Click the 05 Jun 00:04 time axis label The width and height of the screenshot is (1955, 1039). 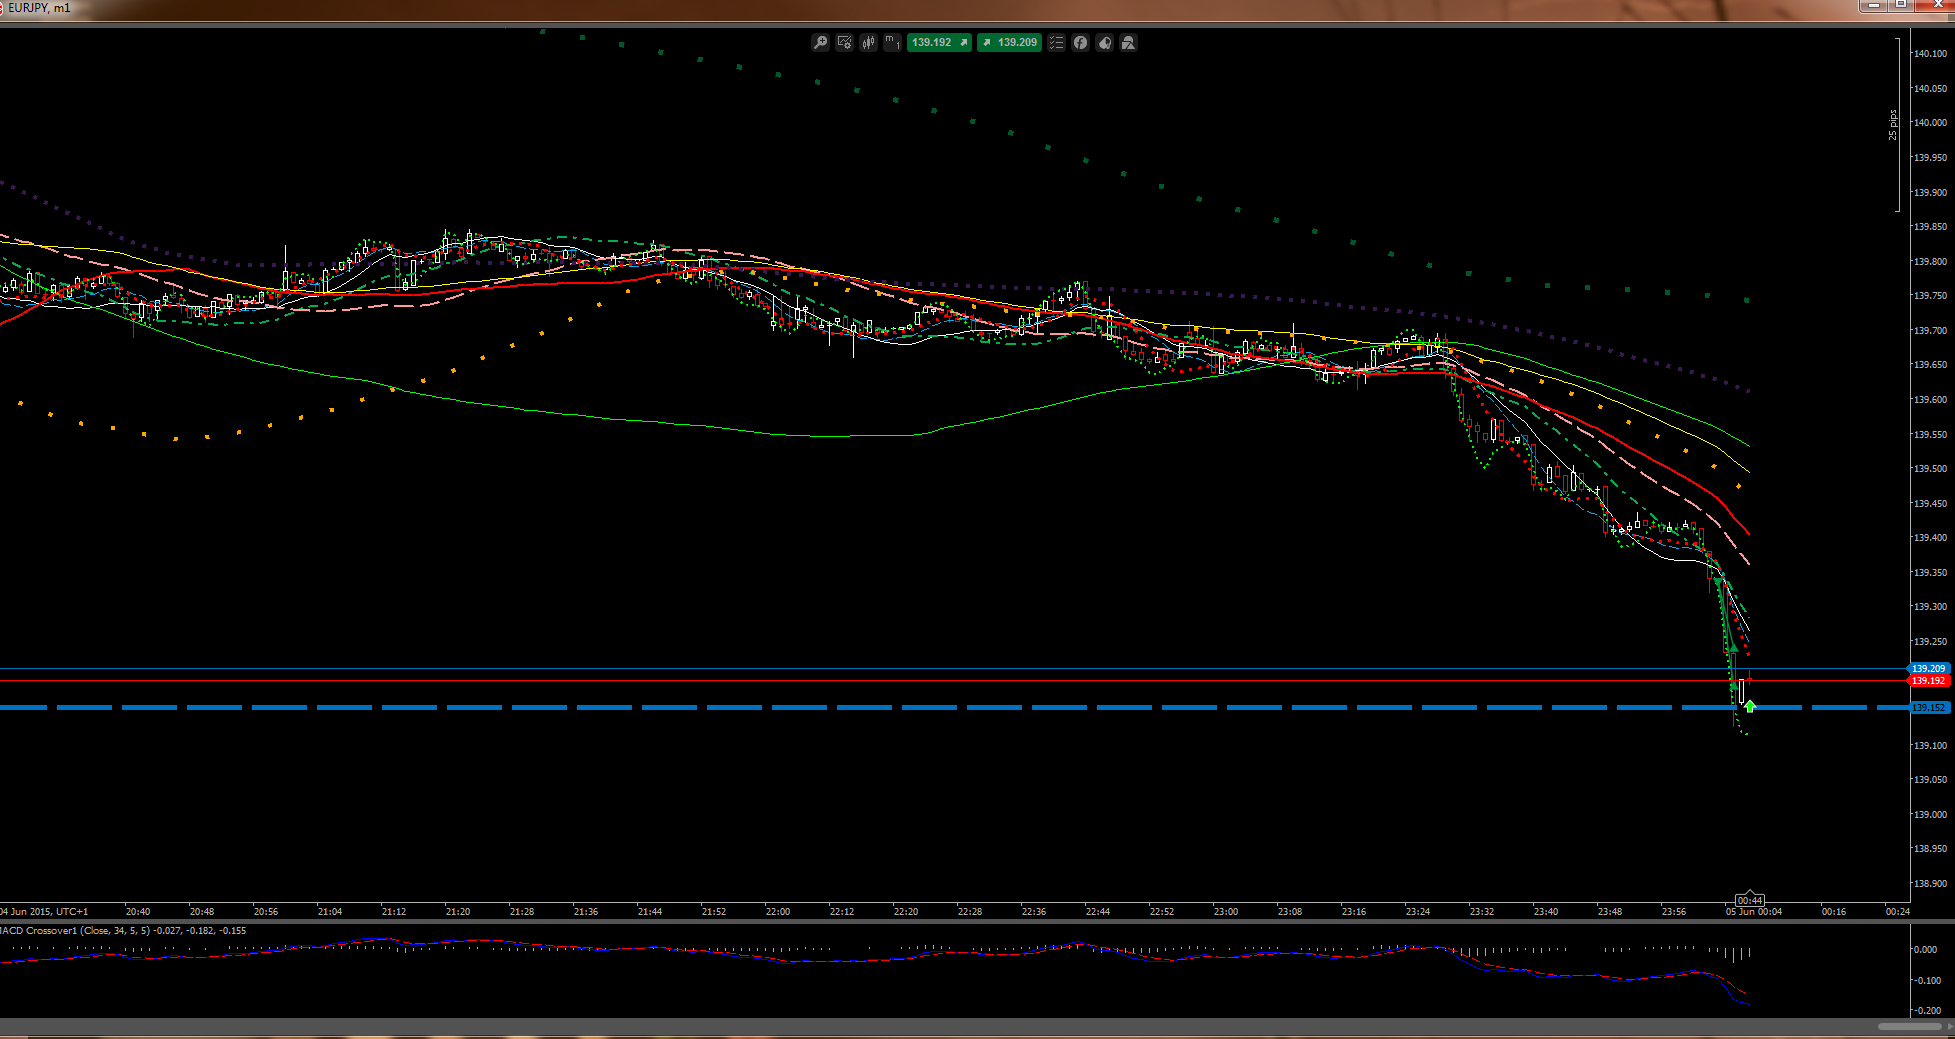pyautogui.click(x=1754, y=912)
